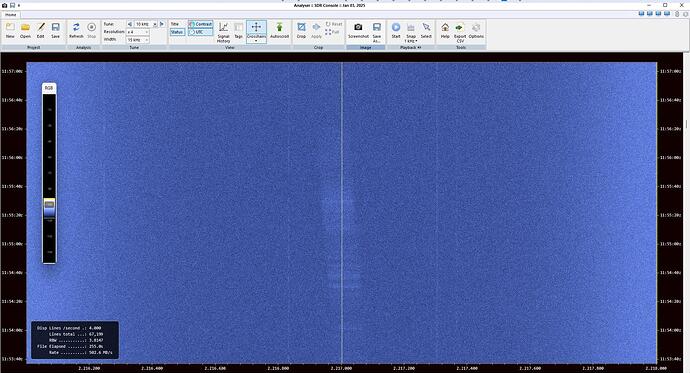This screenshot has height=373, width=690.
Task: Expand the Crosshairs dropdown arrow
Action: tap(256, 41)
